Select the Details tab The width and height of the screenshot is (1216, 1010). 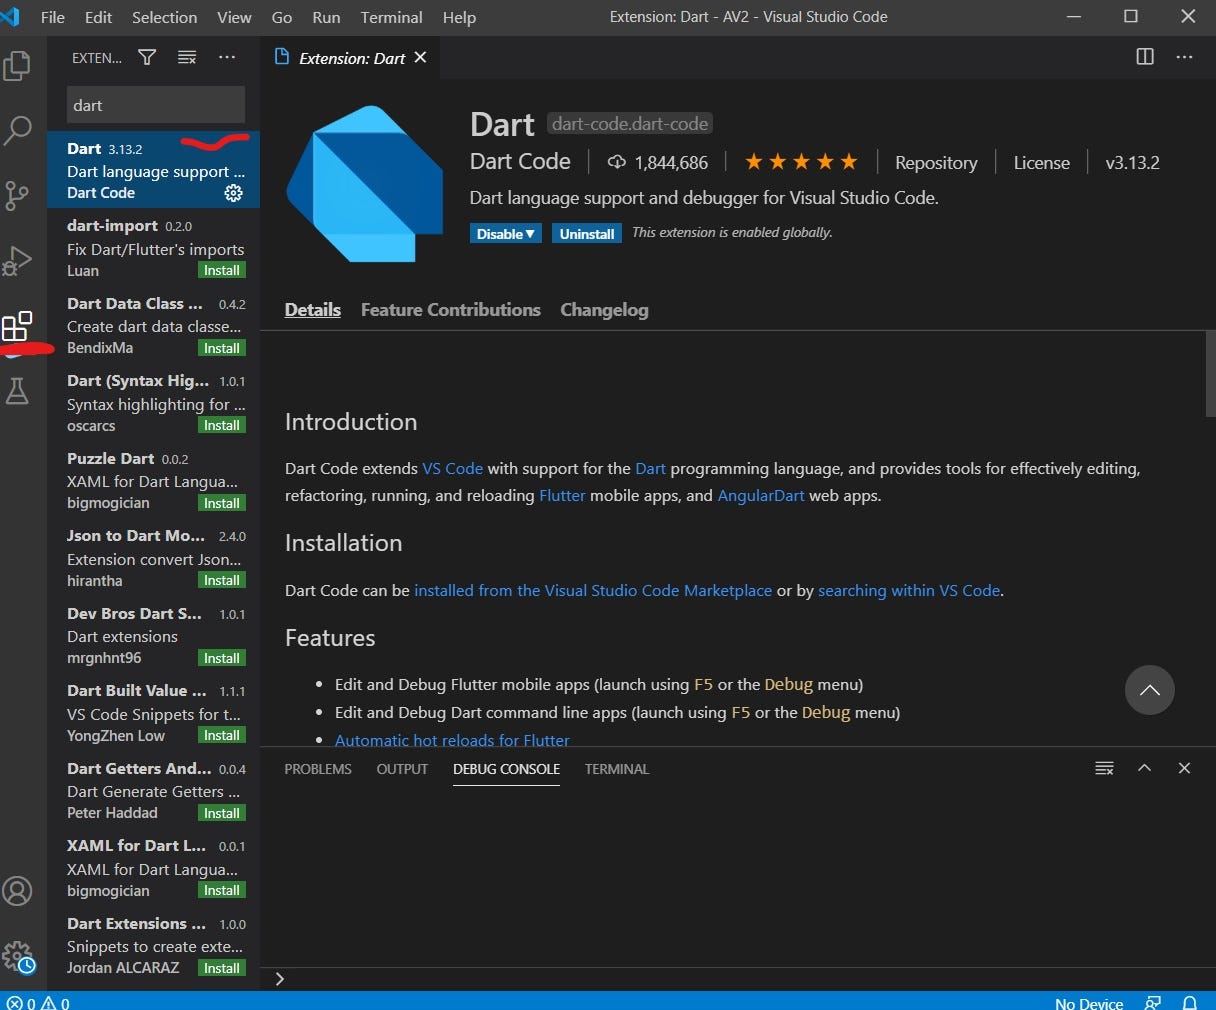[x=313, y=310]
